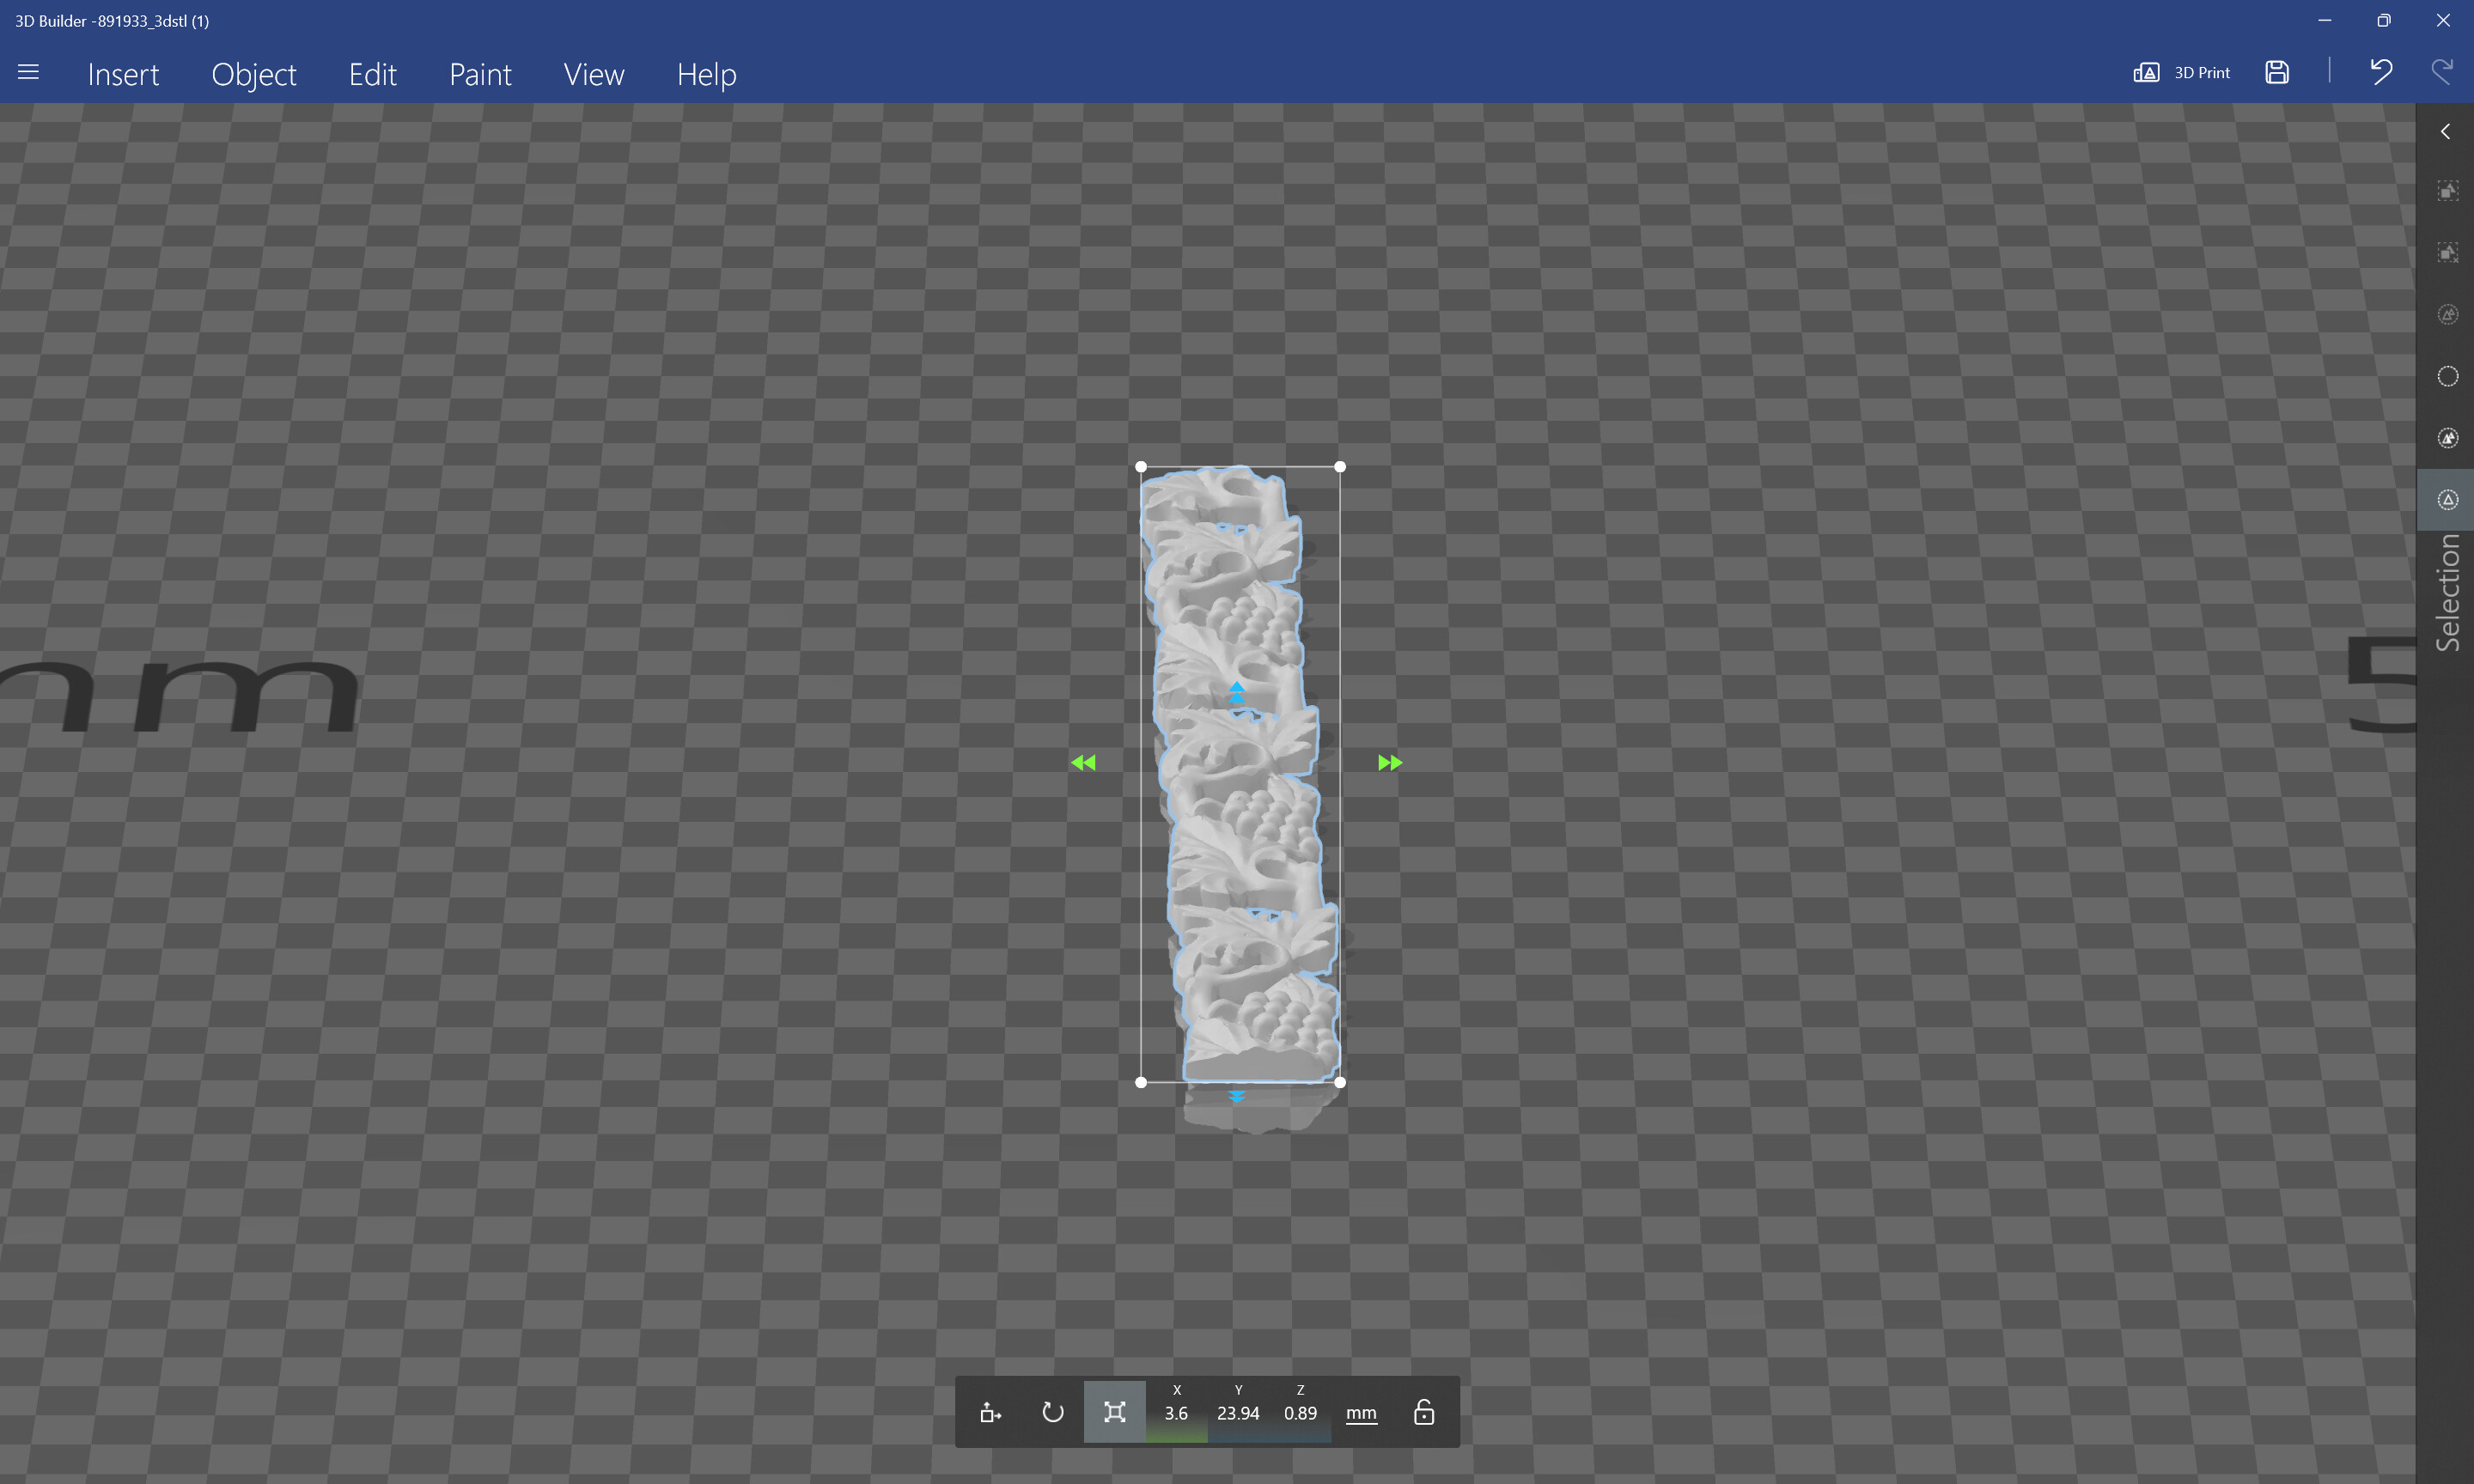This screenshot has width=2474, height=1484.
Task: Click the empty dashed circle selection icon
Action: (x=2447, y=376)
